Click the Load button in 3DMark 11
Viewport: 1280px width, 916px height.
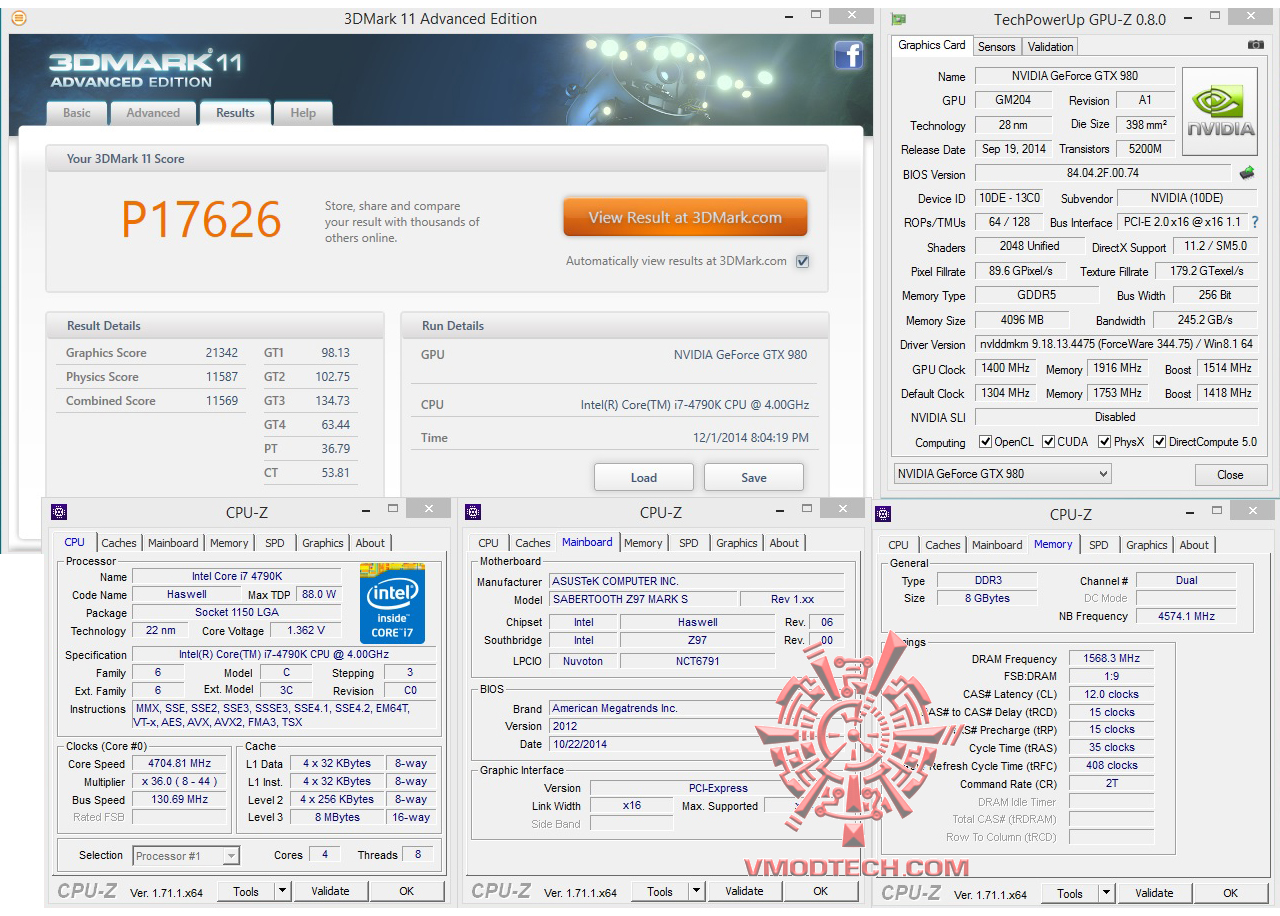[644, 477]
